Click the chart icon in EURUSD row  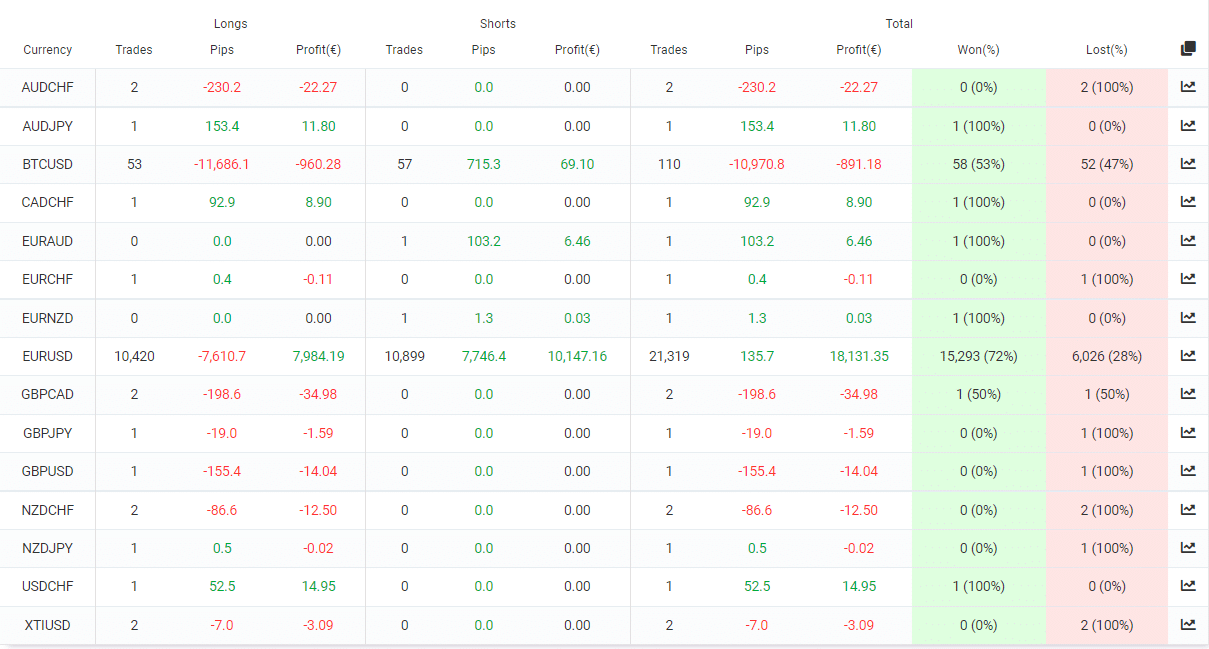point(1188,356)
